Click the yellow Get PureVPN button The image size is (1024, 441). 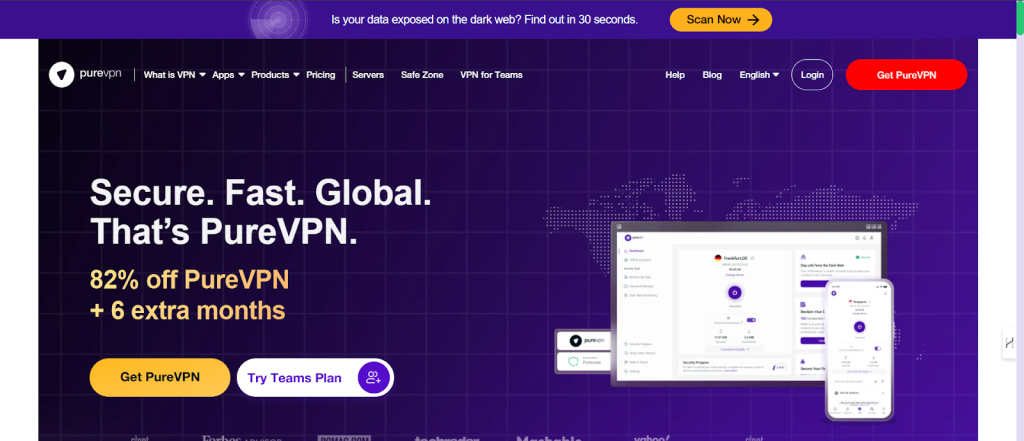160,377
